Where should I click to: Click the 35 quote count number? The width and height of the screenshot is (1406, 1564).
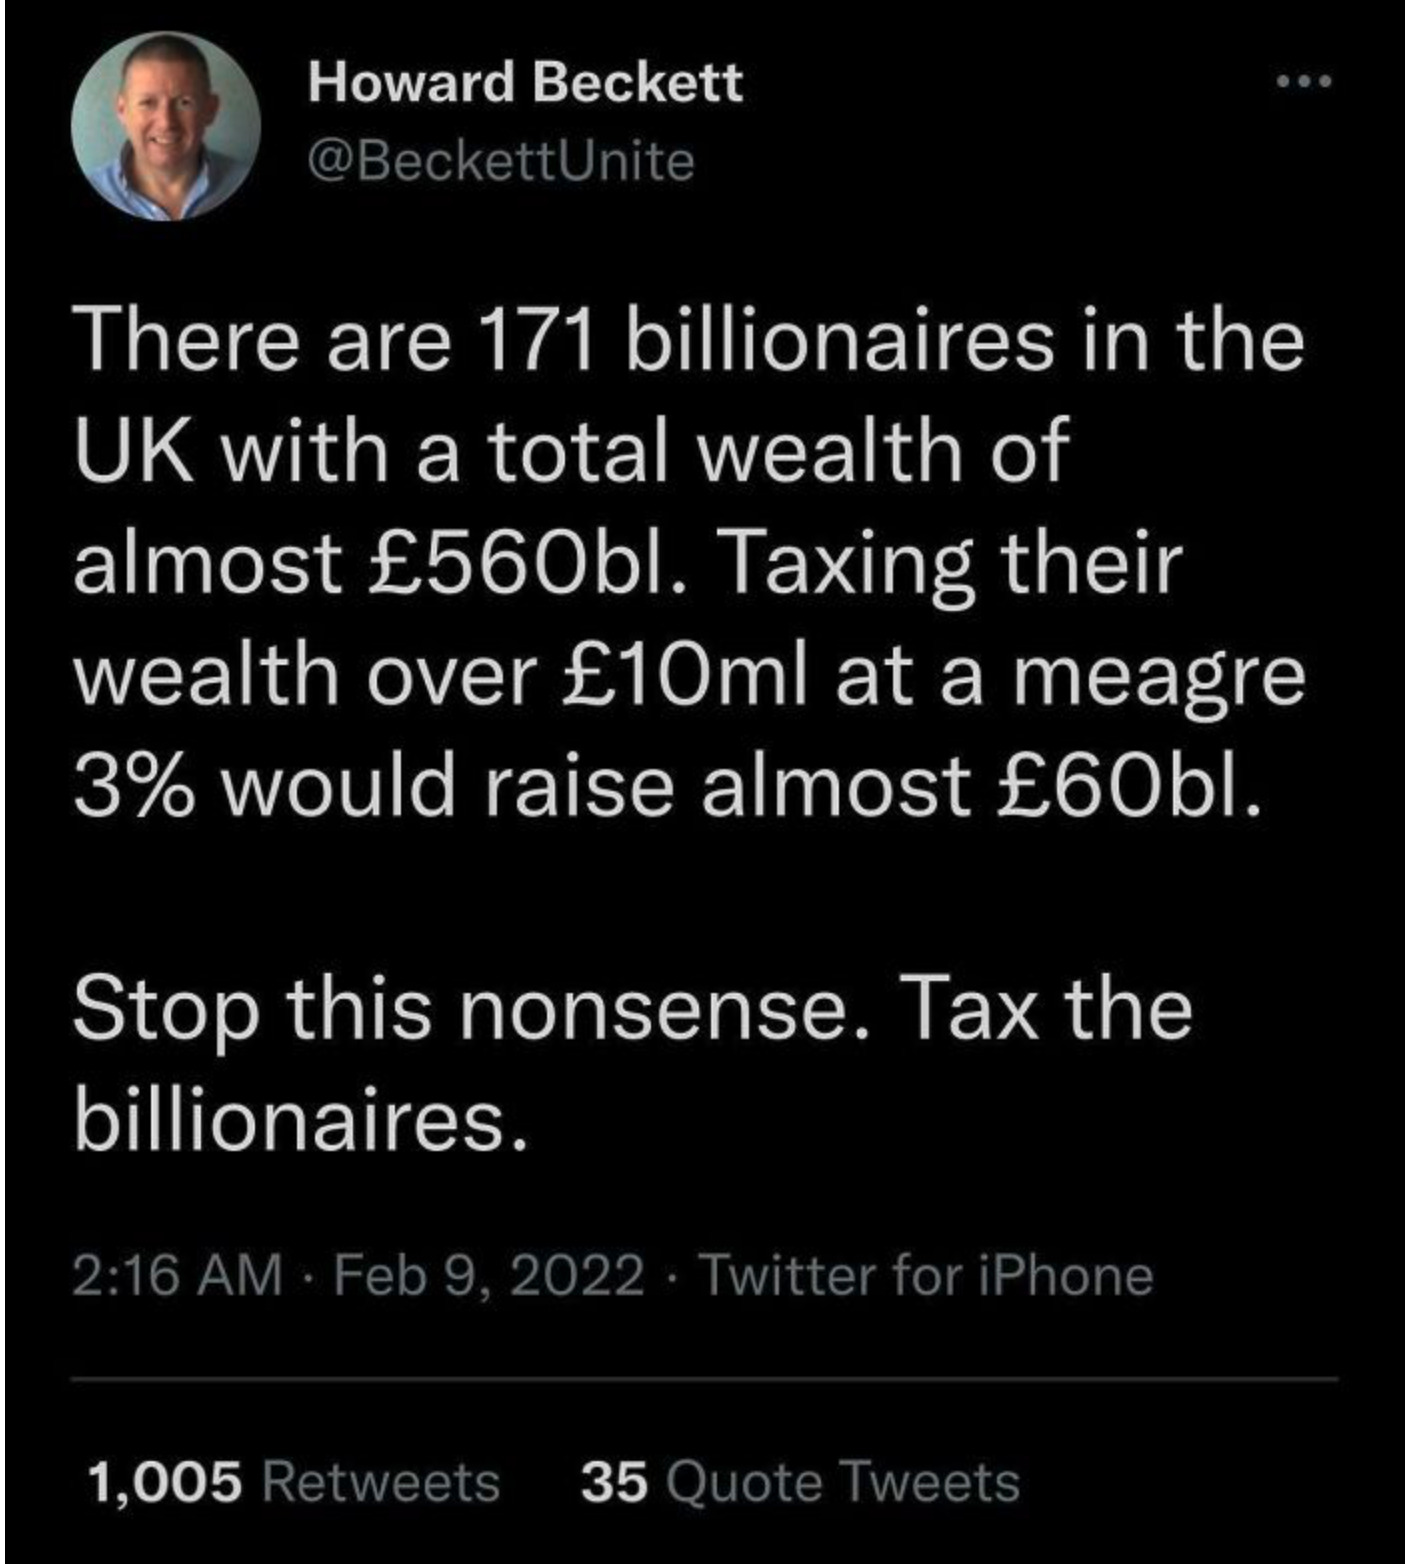point(612,1481)
